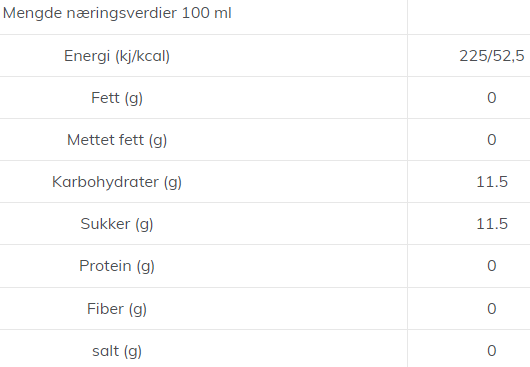Select the Sukker (g) label
The image size is (530, 367).
[117, 224]
